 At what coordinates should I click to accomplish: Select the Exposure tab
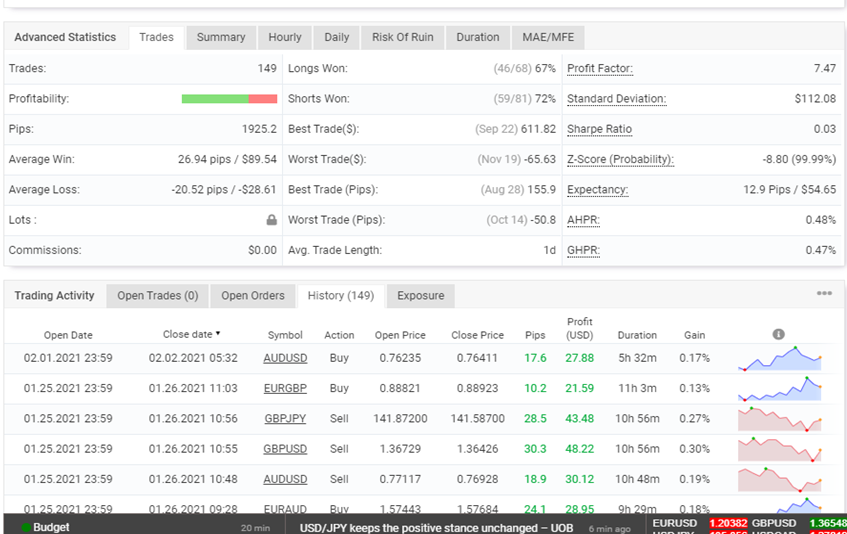[x=421, y=296]
